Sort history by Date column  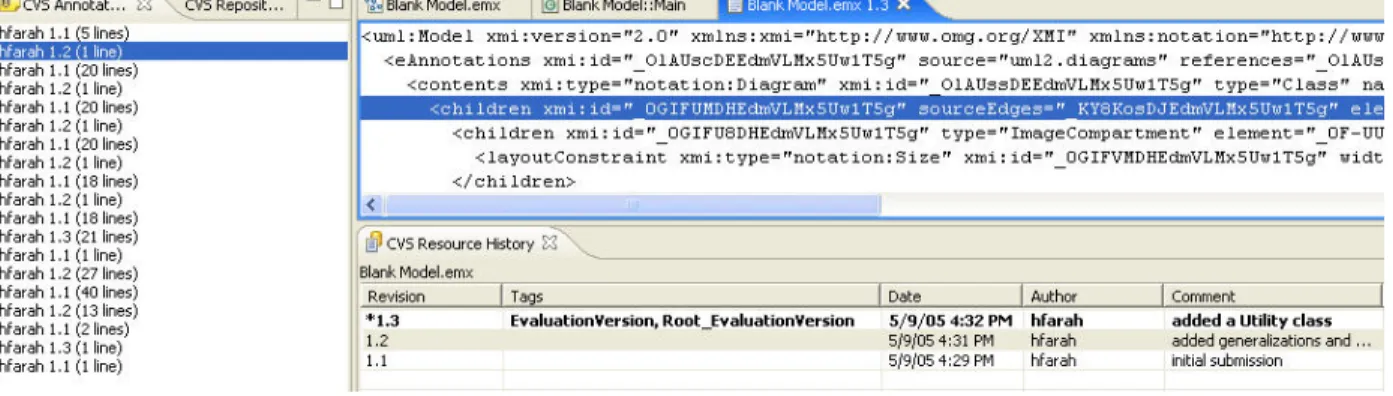952,296
